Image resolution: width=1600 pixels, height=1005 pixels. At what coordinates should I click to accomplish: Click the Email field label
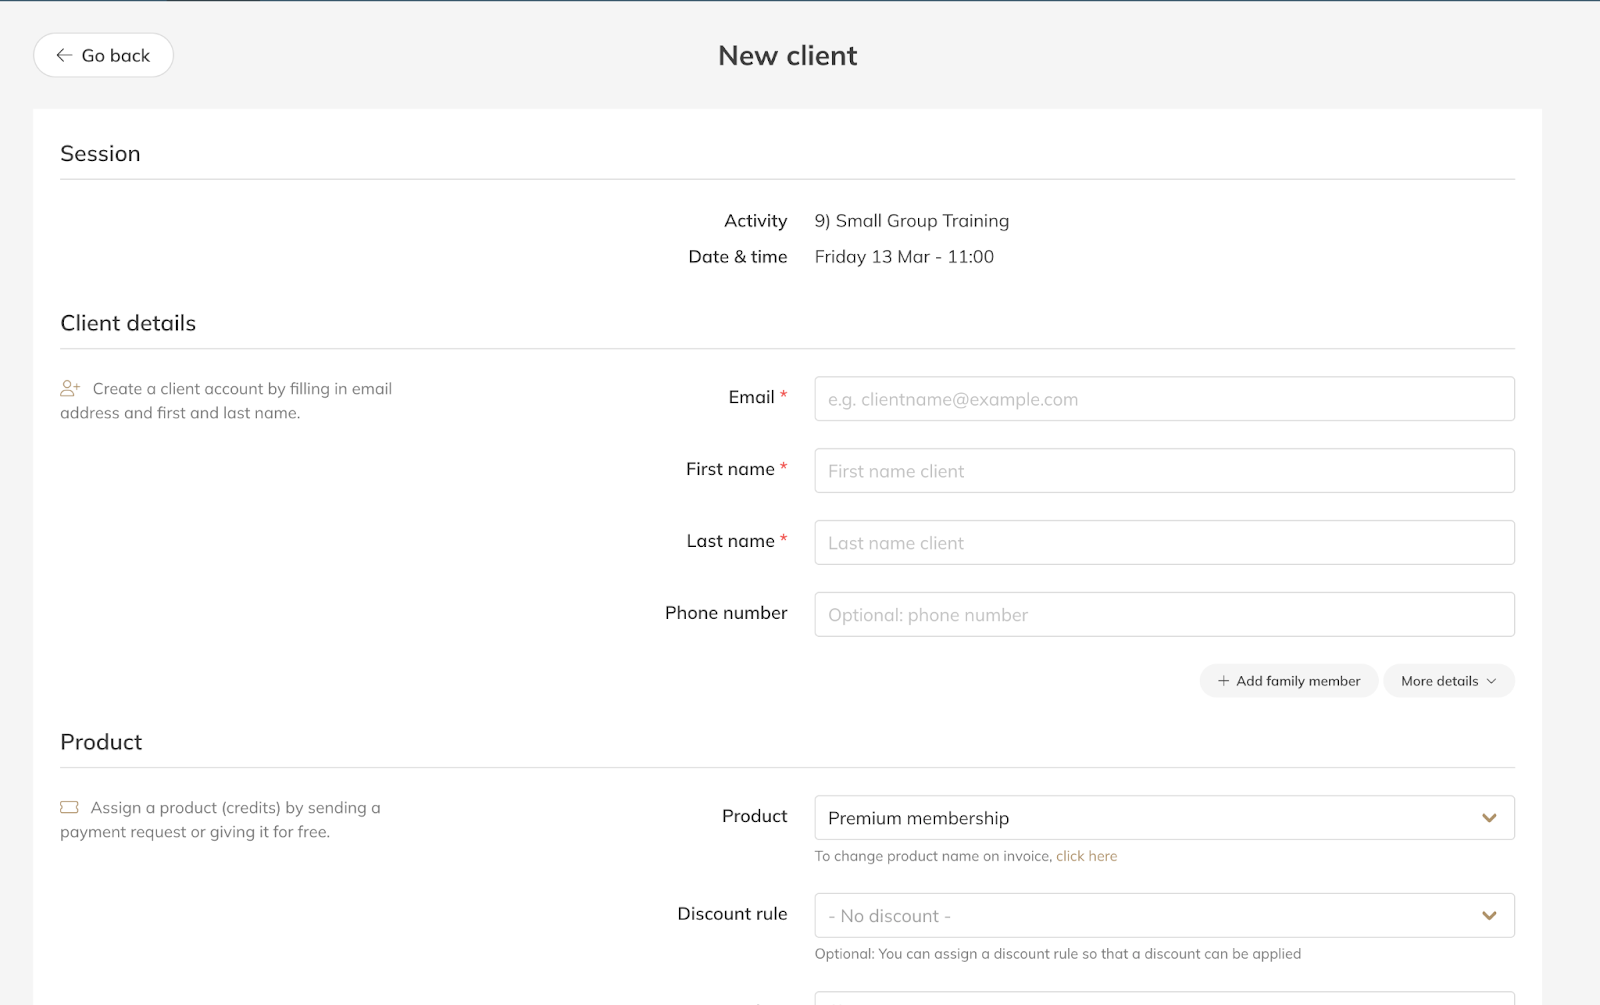click(x=751, y=397)
